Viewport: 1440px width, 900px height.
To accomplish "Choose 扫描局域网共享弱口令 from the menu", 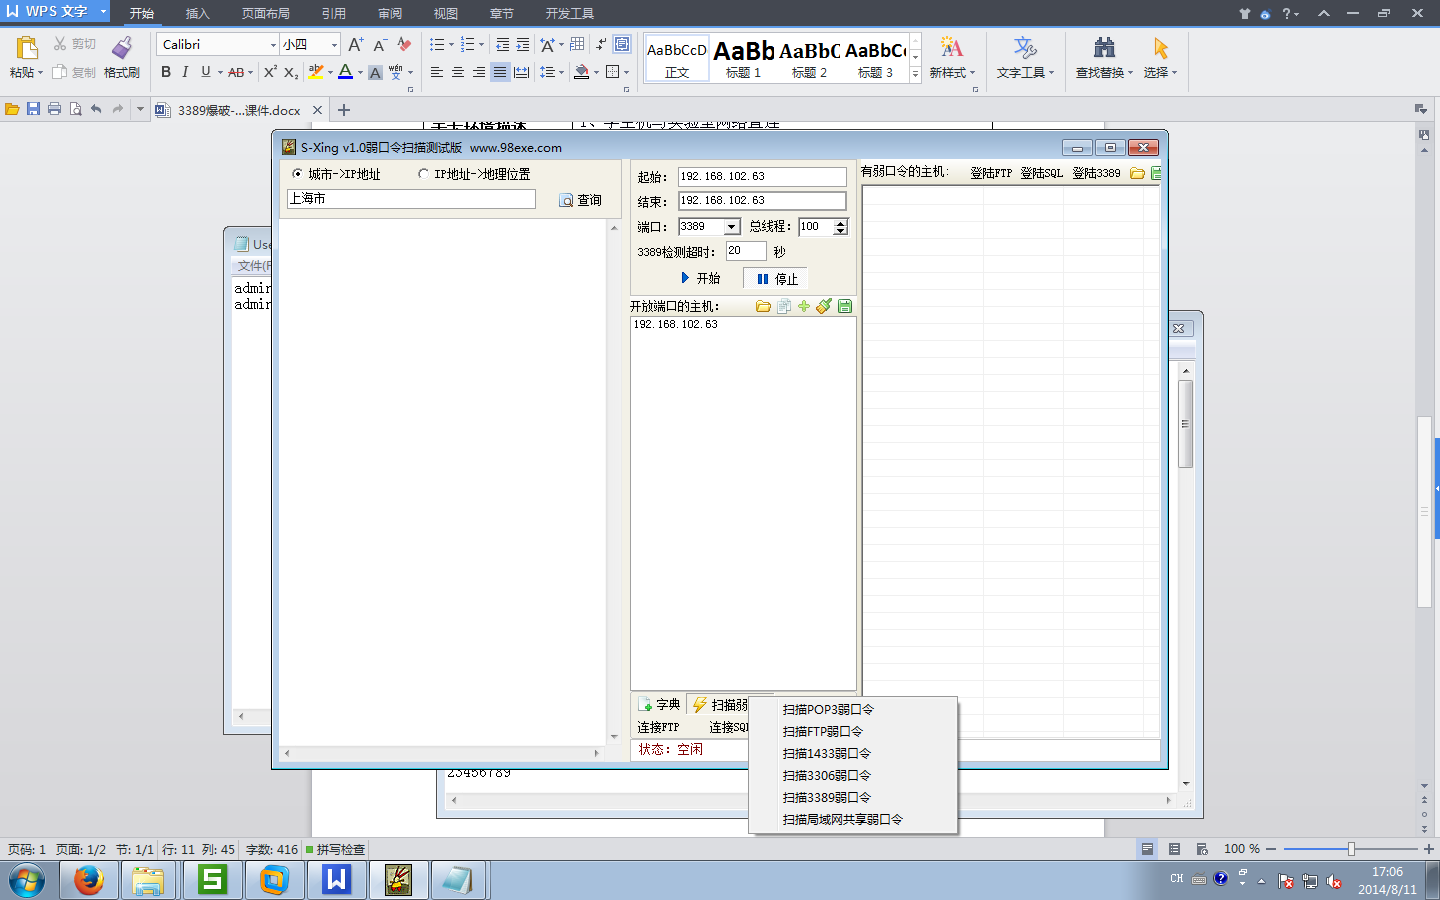I will coord(853,819).
